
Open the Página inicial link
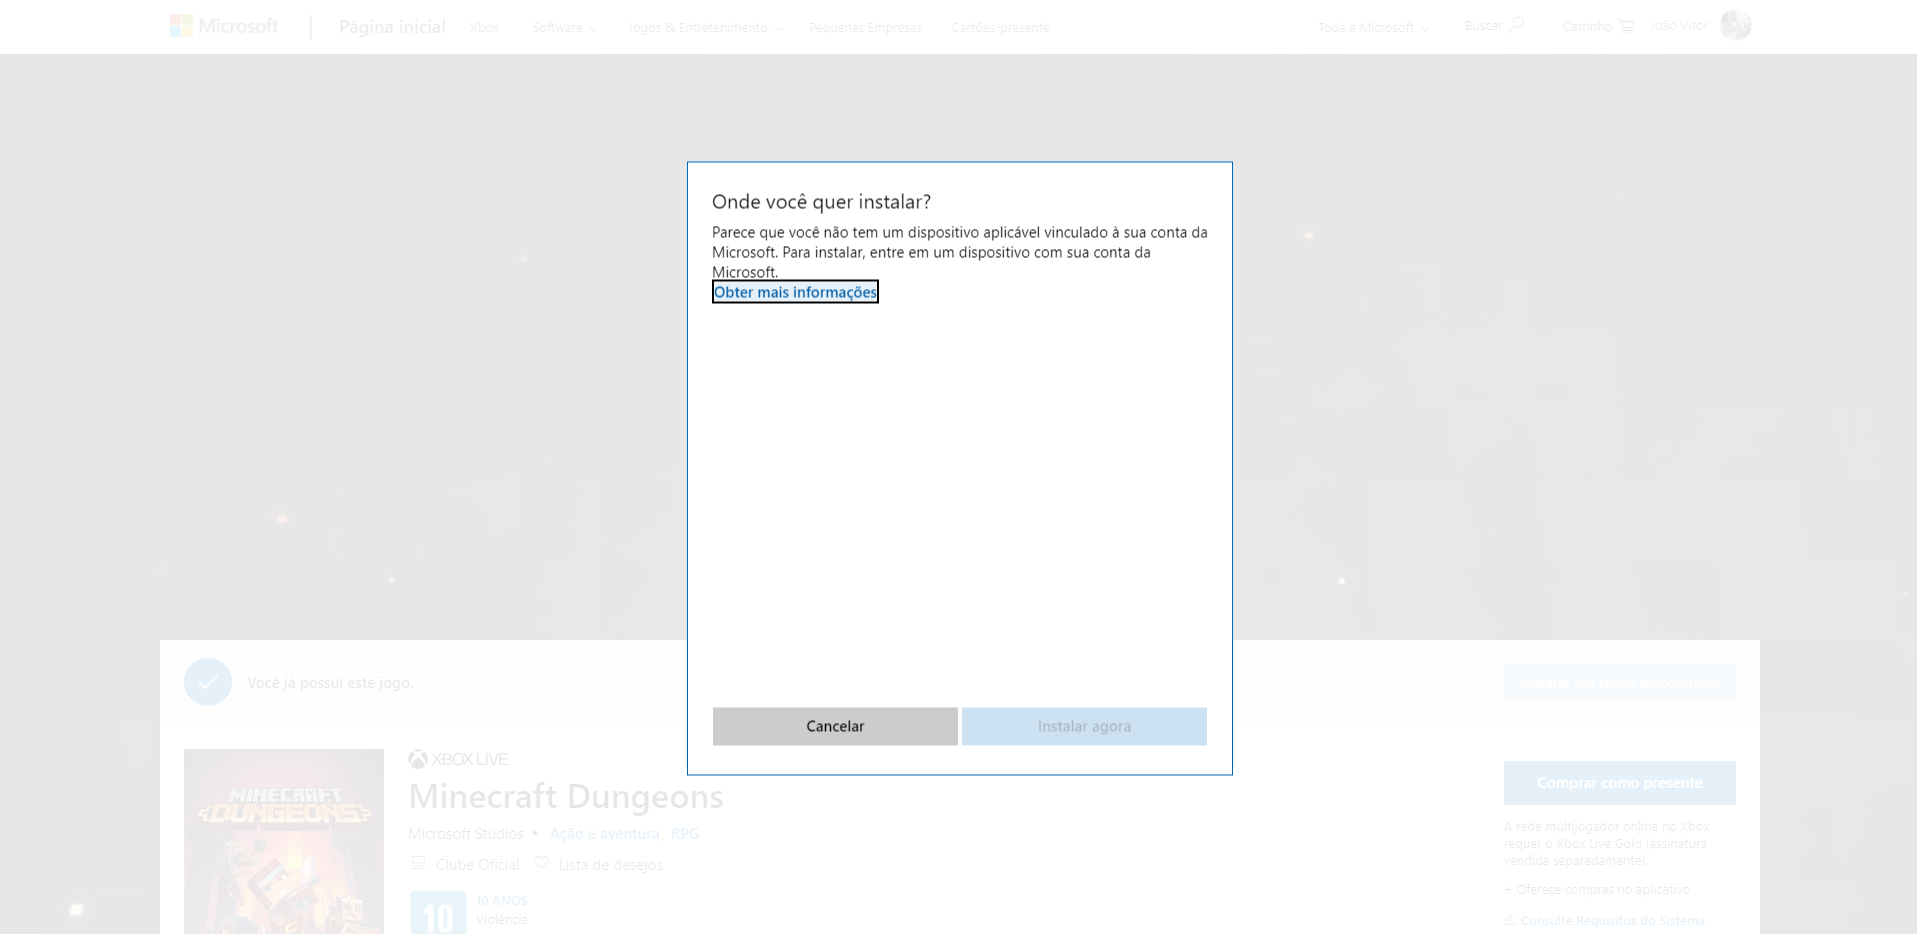click(392, 27)
